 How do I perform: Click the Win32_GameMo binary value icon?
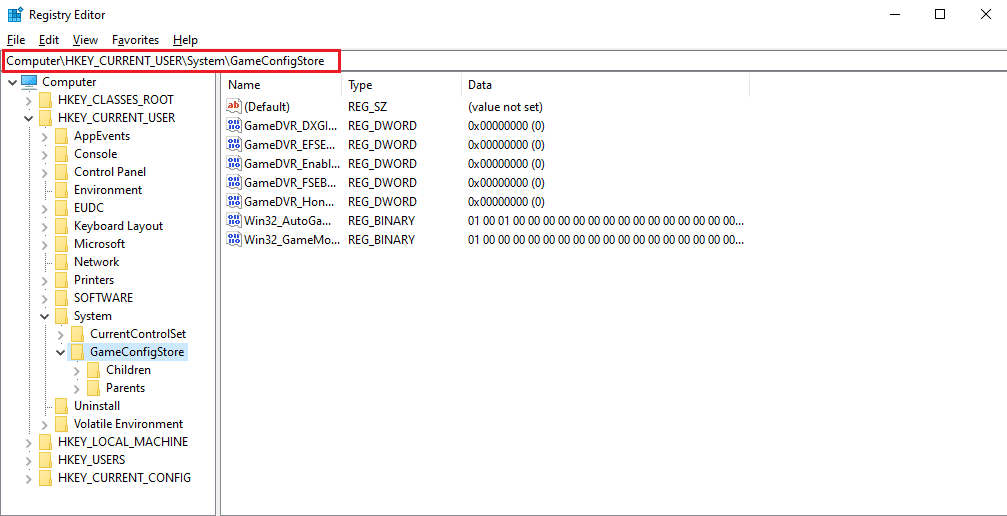click(x=234, y=240)
